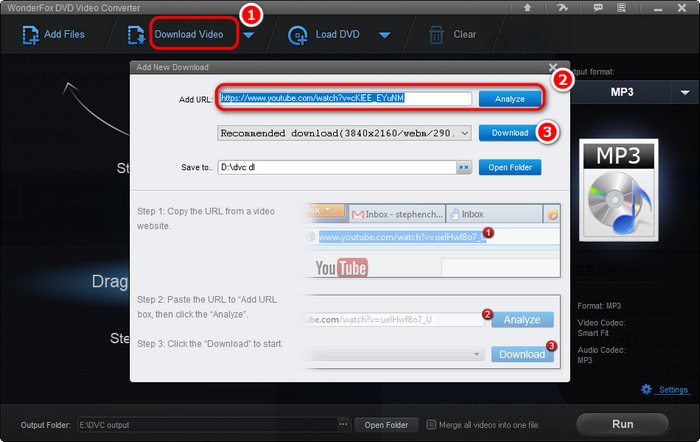This screenshot has height=442, width=700.
Task: Click the 'Format: MP3' text
Action: coord(599,306)
